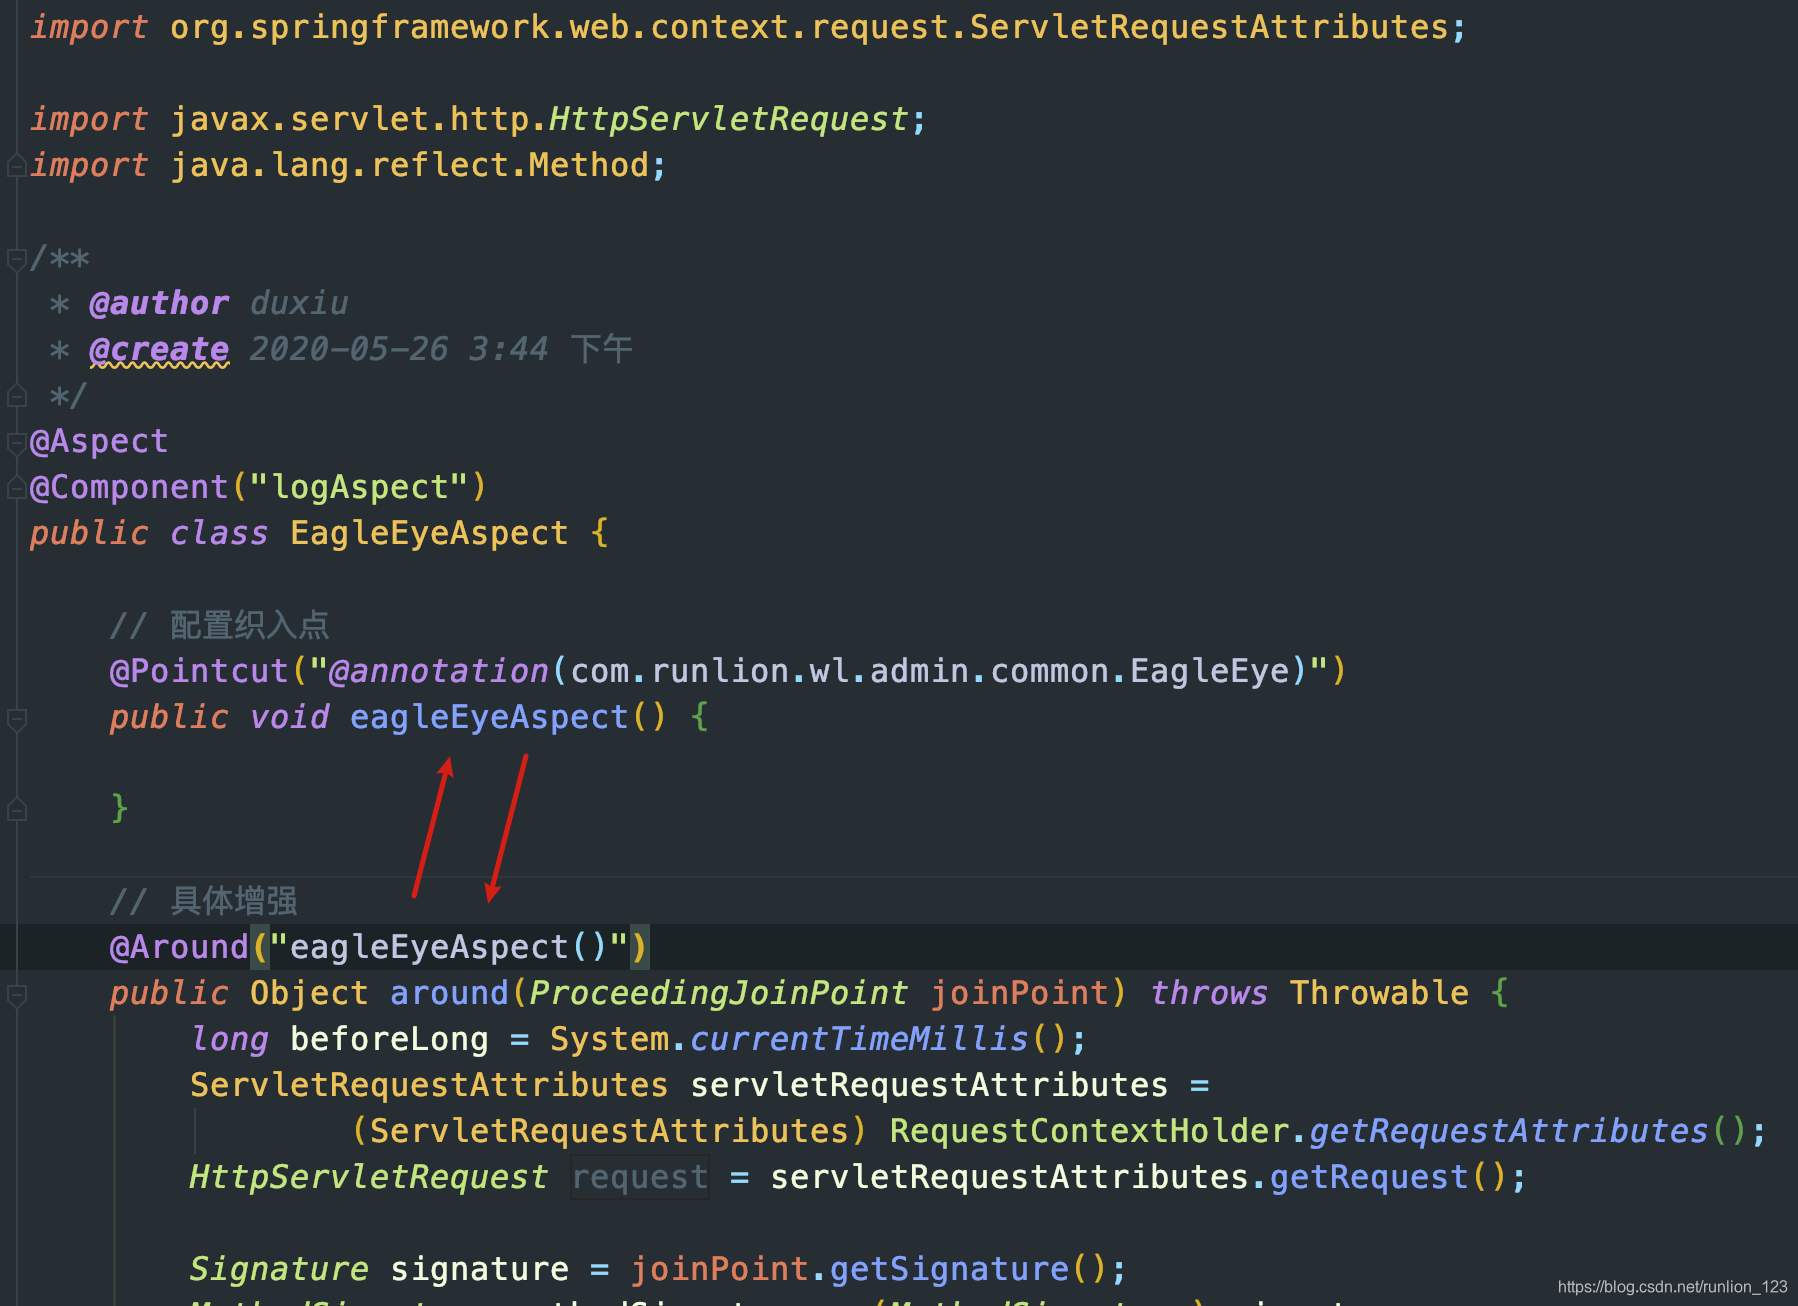The image size is (1798, 1306).
Task: Click the getRequest() method call
Action: (x=1389, y=1177)
